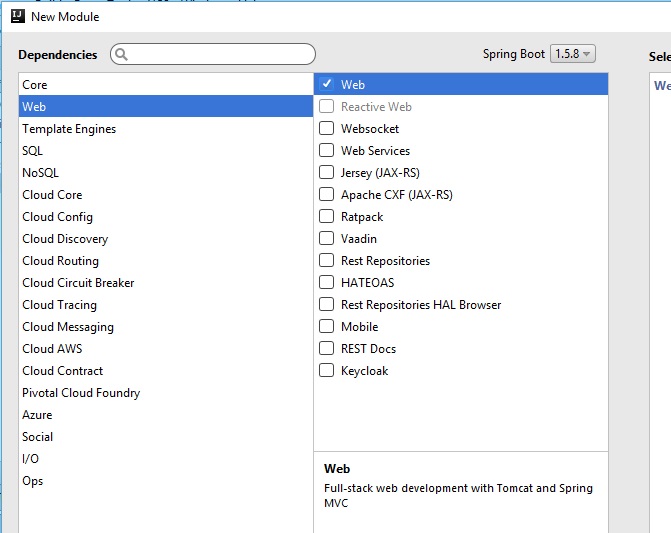This screenshot has height=533, width=671.
Task: Enable the Keycloak dependency
Action: [327, 370]
